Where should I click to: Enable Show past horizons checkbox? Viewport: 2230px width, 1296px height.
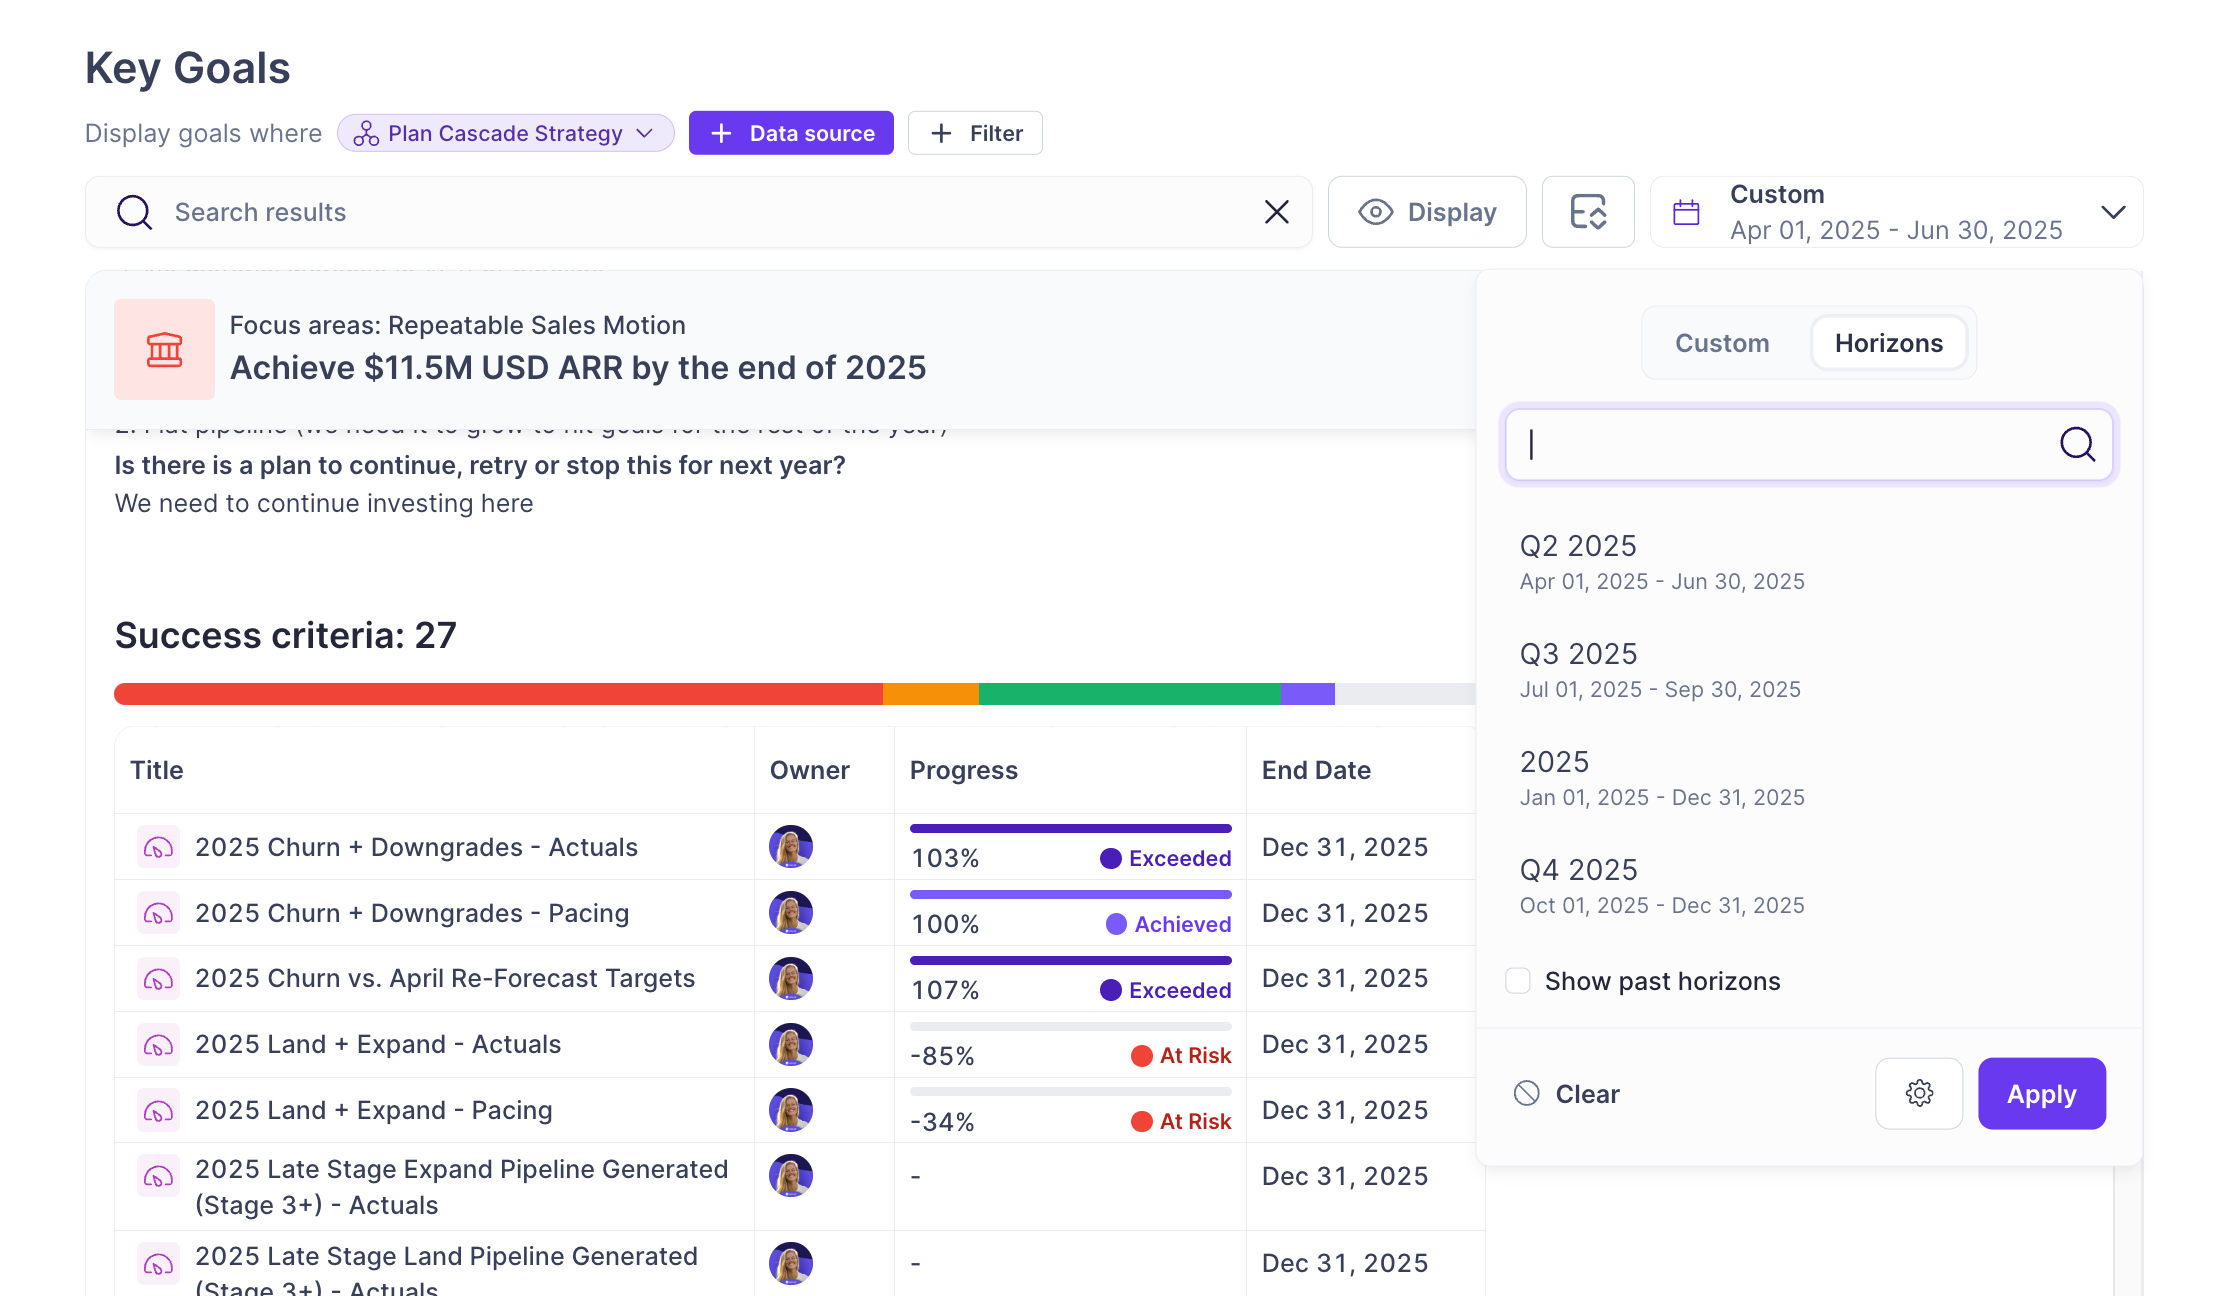[1518, 981]
